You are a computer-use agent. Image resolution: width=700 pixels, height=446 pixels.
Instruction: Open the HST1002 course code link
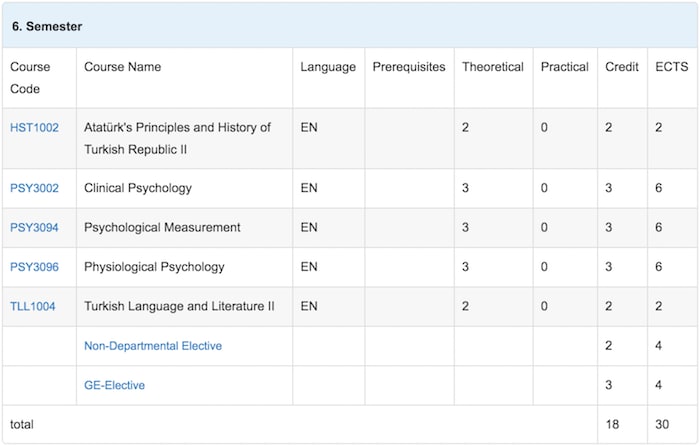point(34,128)
